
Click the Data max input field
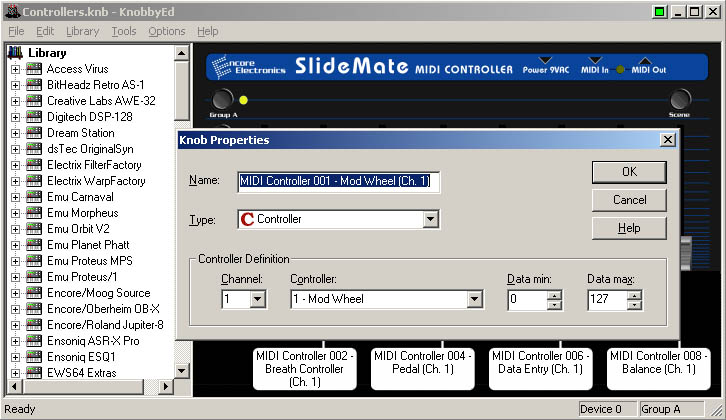coord(607,299)
